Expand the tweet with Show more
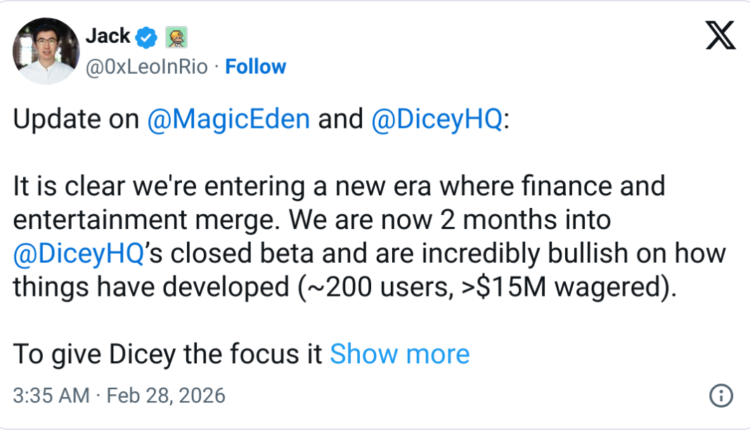750x430 pixels. tap(399, 353)
